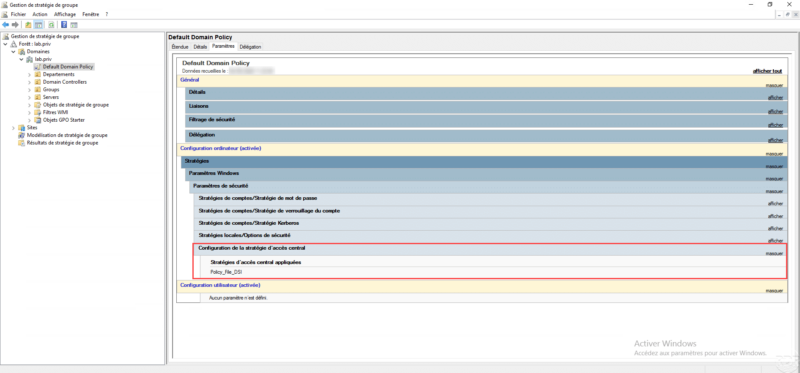Screen dimensions: 800x373
Task: Click the Departements OU folder icon
Action: (38, 74)
